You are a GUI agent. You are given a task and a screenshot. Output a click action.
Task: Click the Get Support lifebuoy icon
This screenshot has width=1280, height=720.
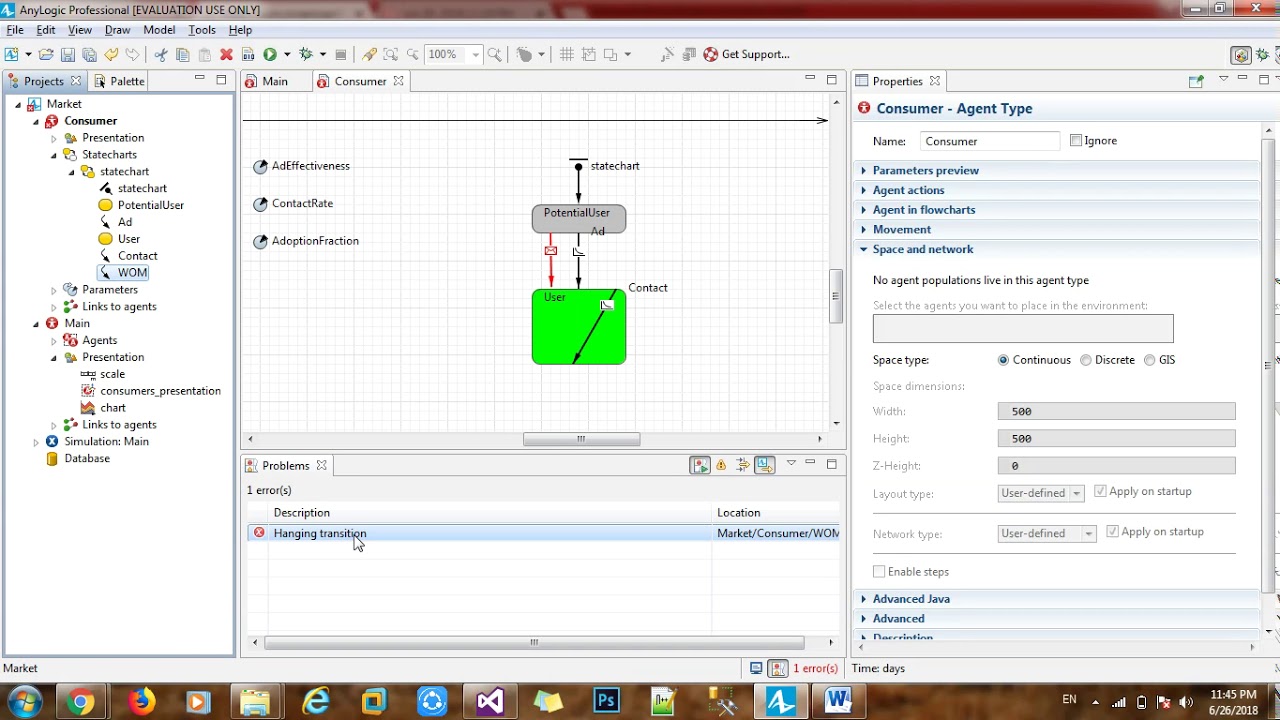(x=711, y=54)
